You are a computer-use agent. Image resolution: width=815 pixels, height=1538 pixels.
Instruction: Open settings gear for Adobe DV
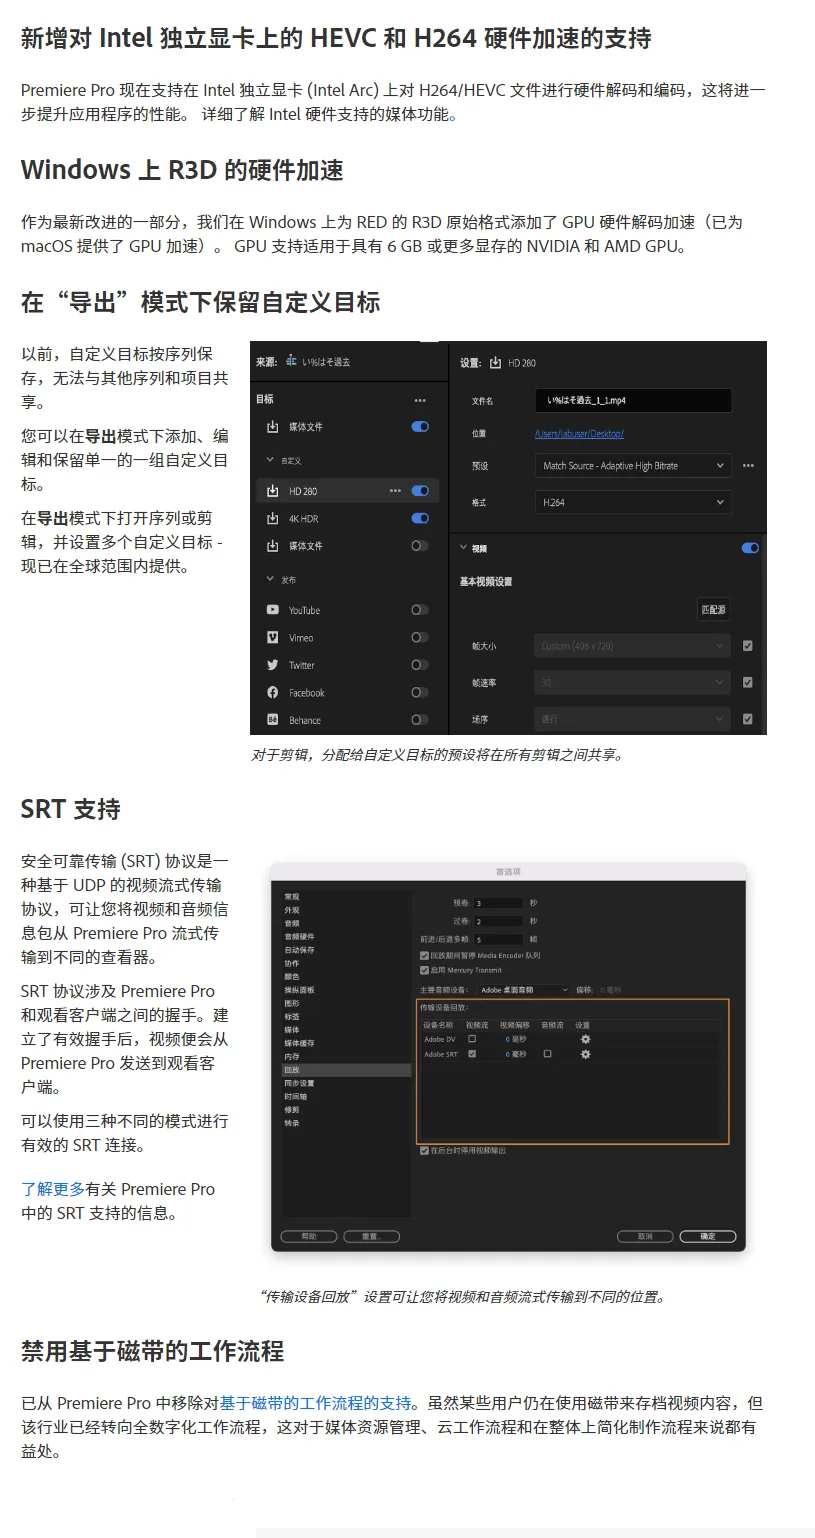pyautogui.click(x=585, y=1039)
